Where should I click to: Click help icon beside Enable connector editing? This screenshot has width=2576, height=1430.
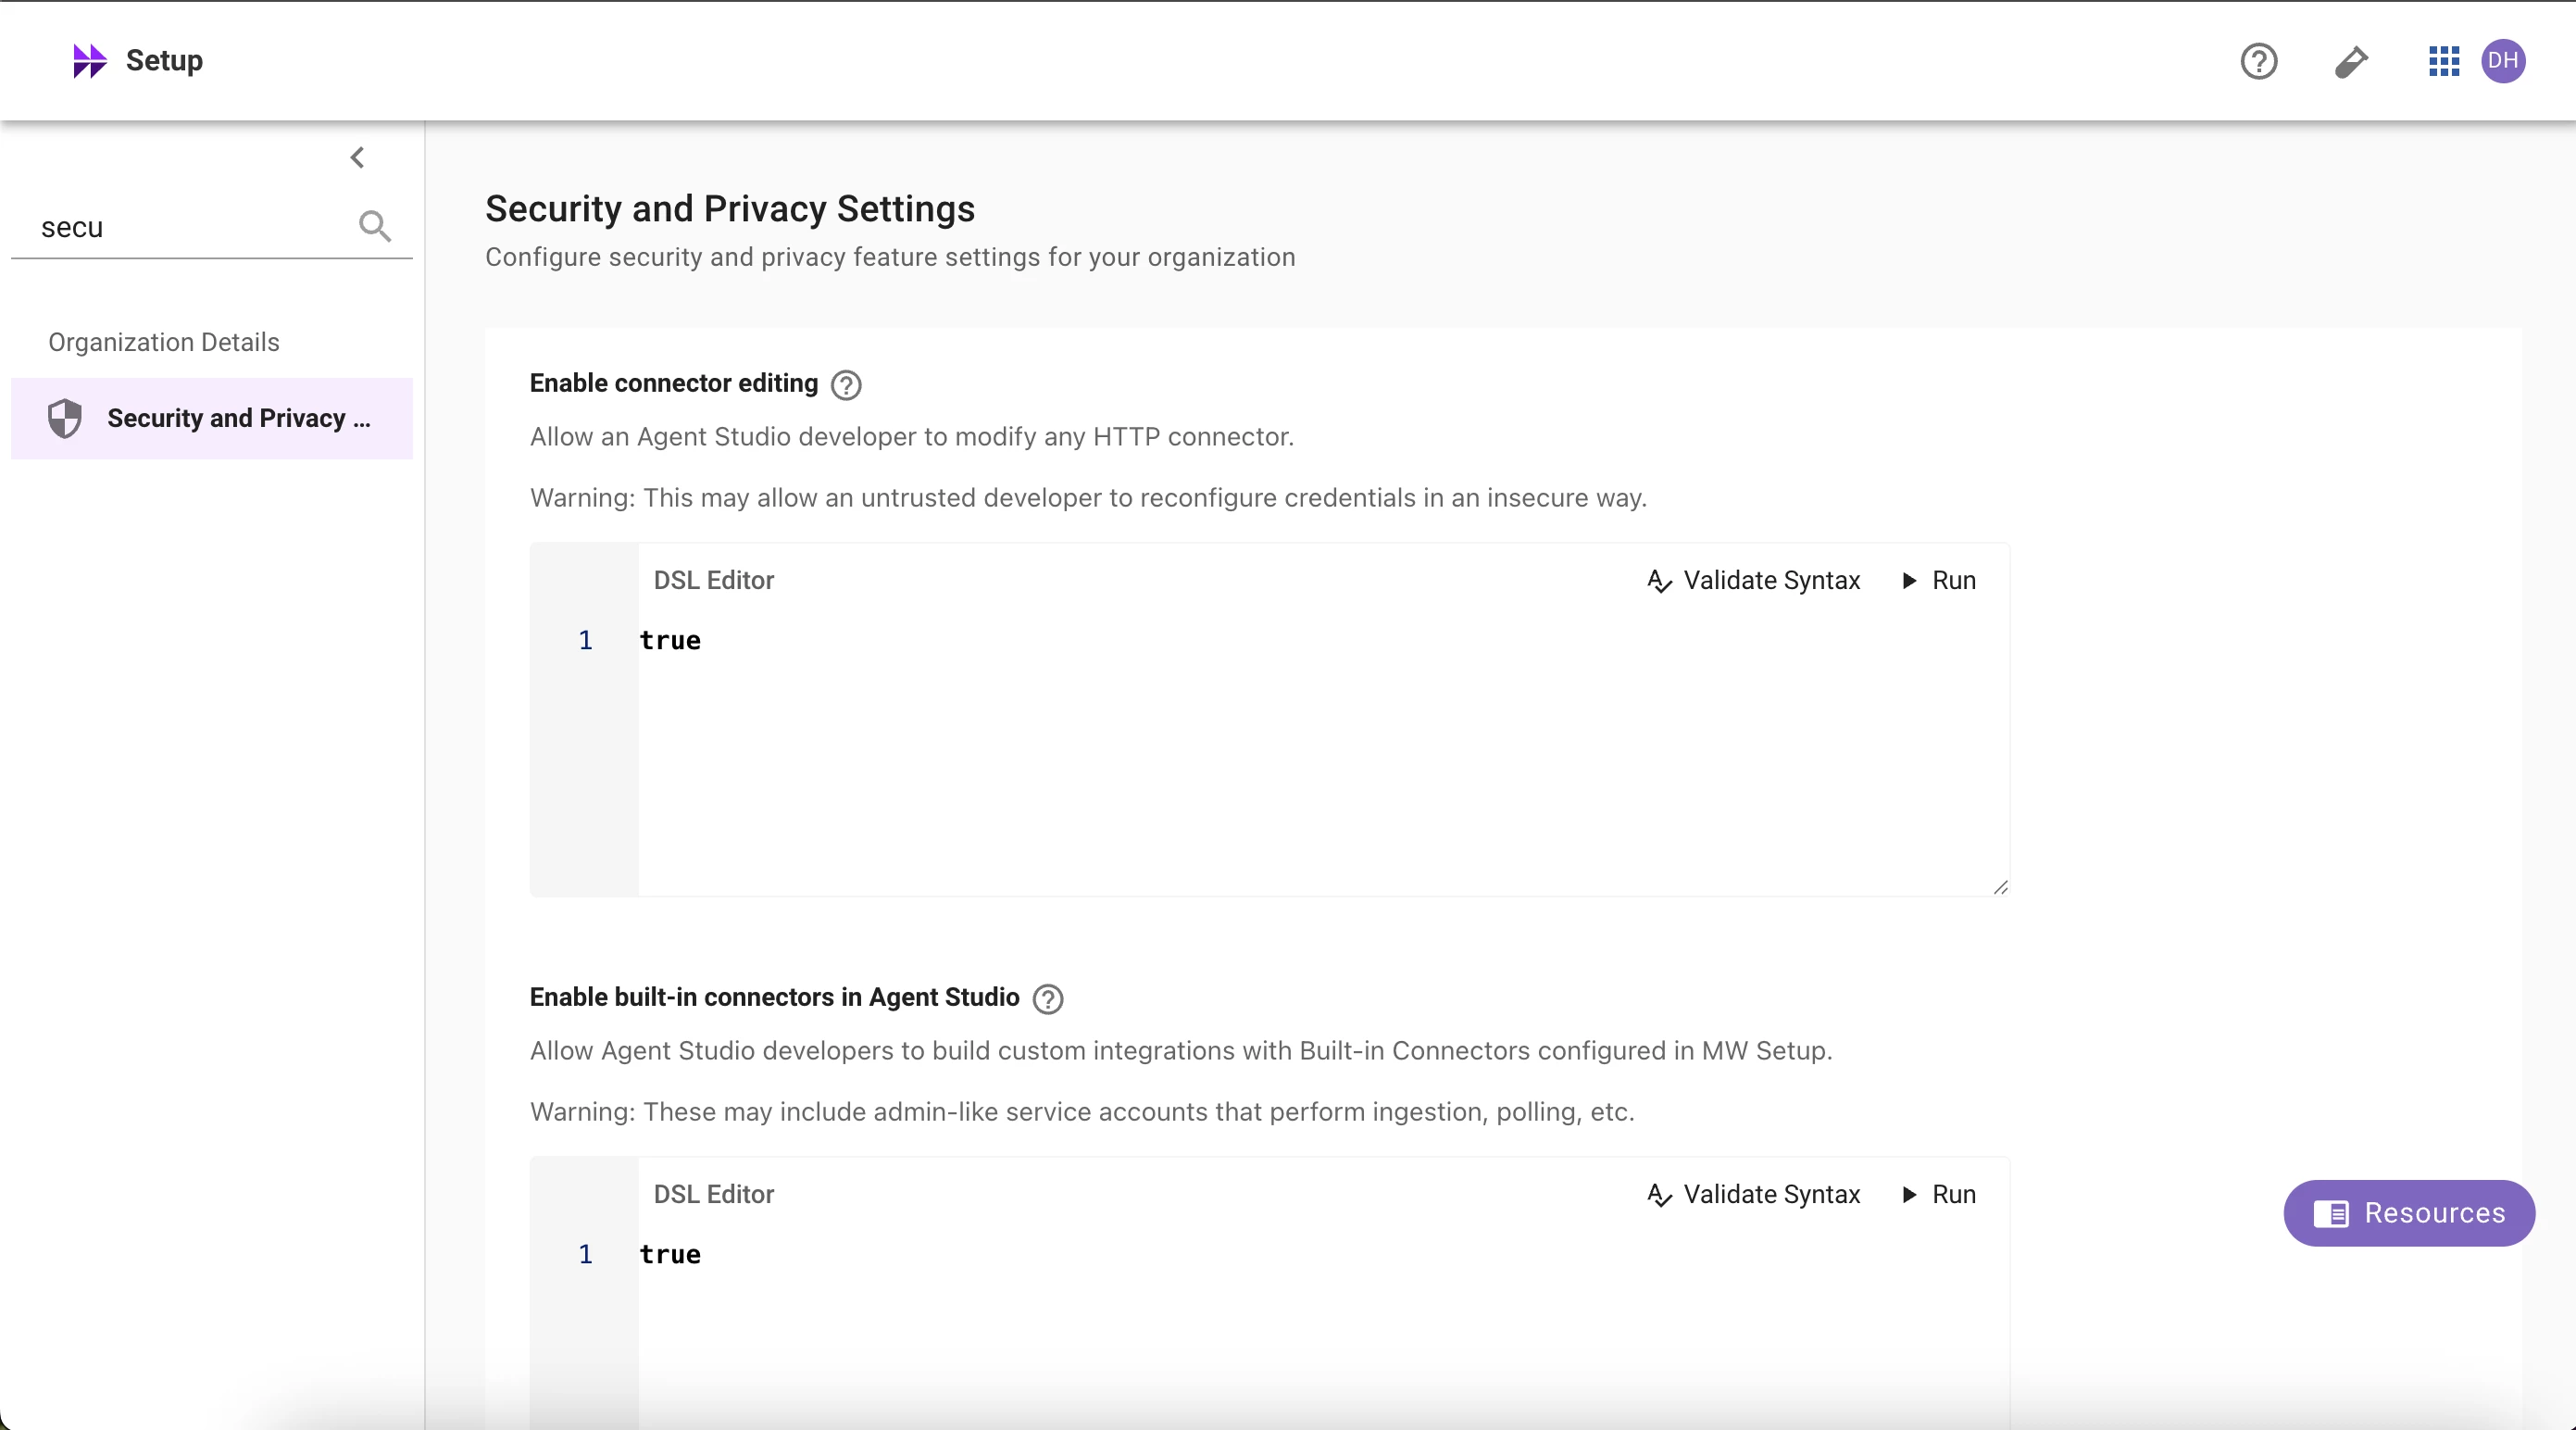846,385
